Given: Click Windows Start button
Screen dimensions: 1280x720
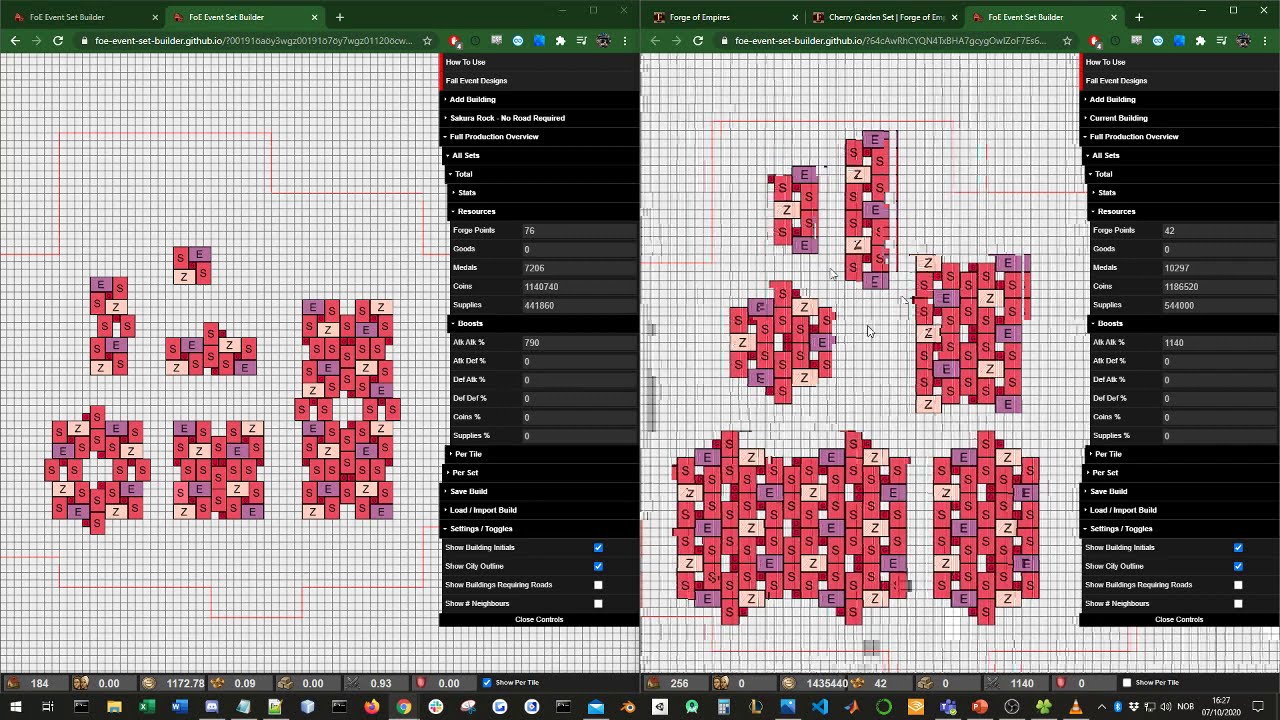Looking at the screenshot, I should (x=15, y=707).
